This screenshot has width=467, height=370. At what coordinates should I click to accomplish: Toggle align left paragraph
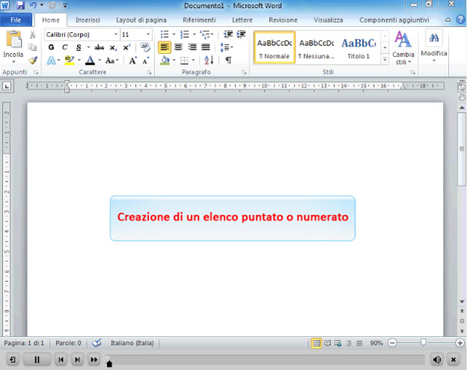[164, 47]
